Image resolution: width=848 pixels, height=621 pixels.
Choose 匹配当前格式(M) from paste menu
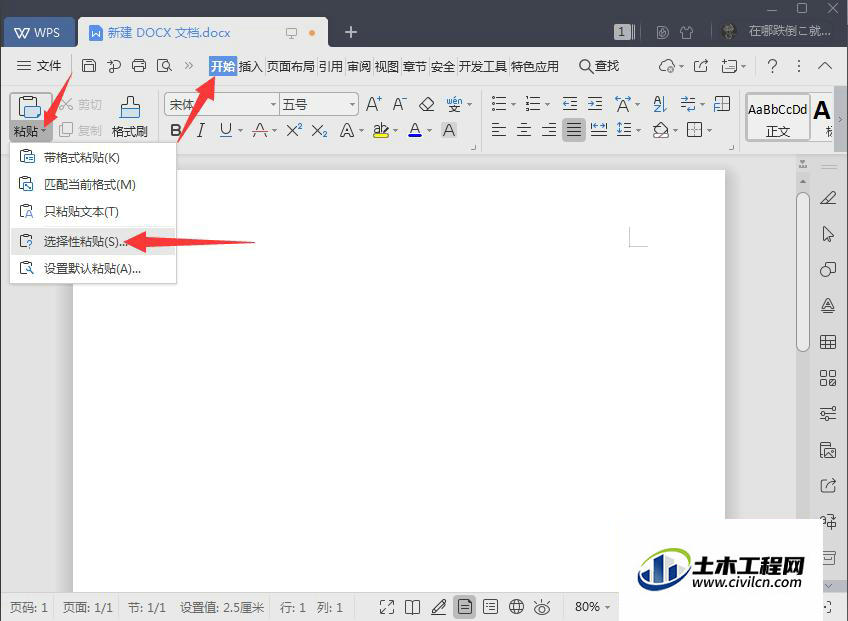[93, 184]
